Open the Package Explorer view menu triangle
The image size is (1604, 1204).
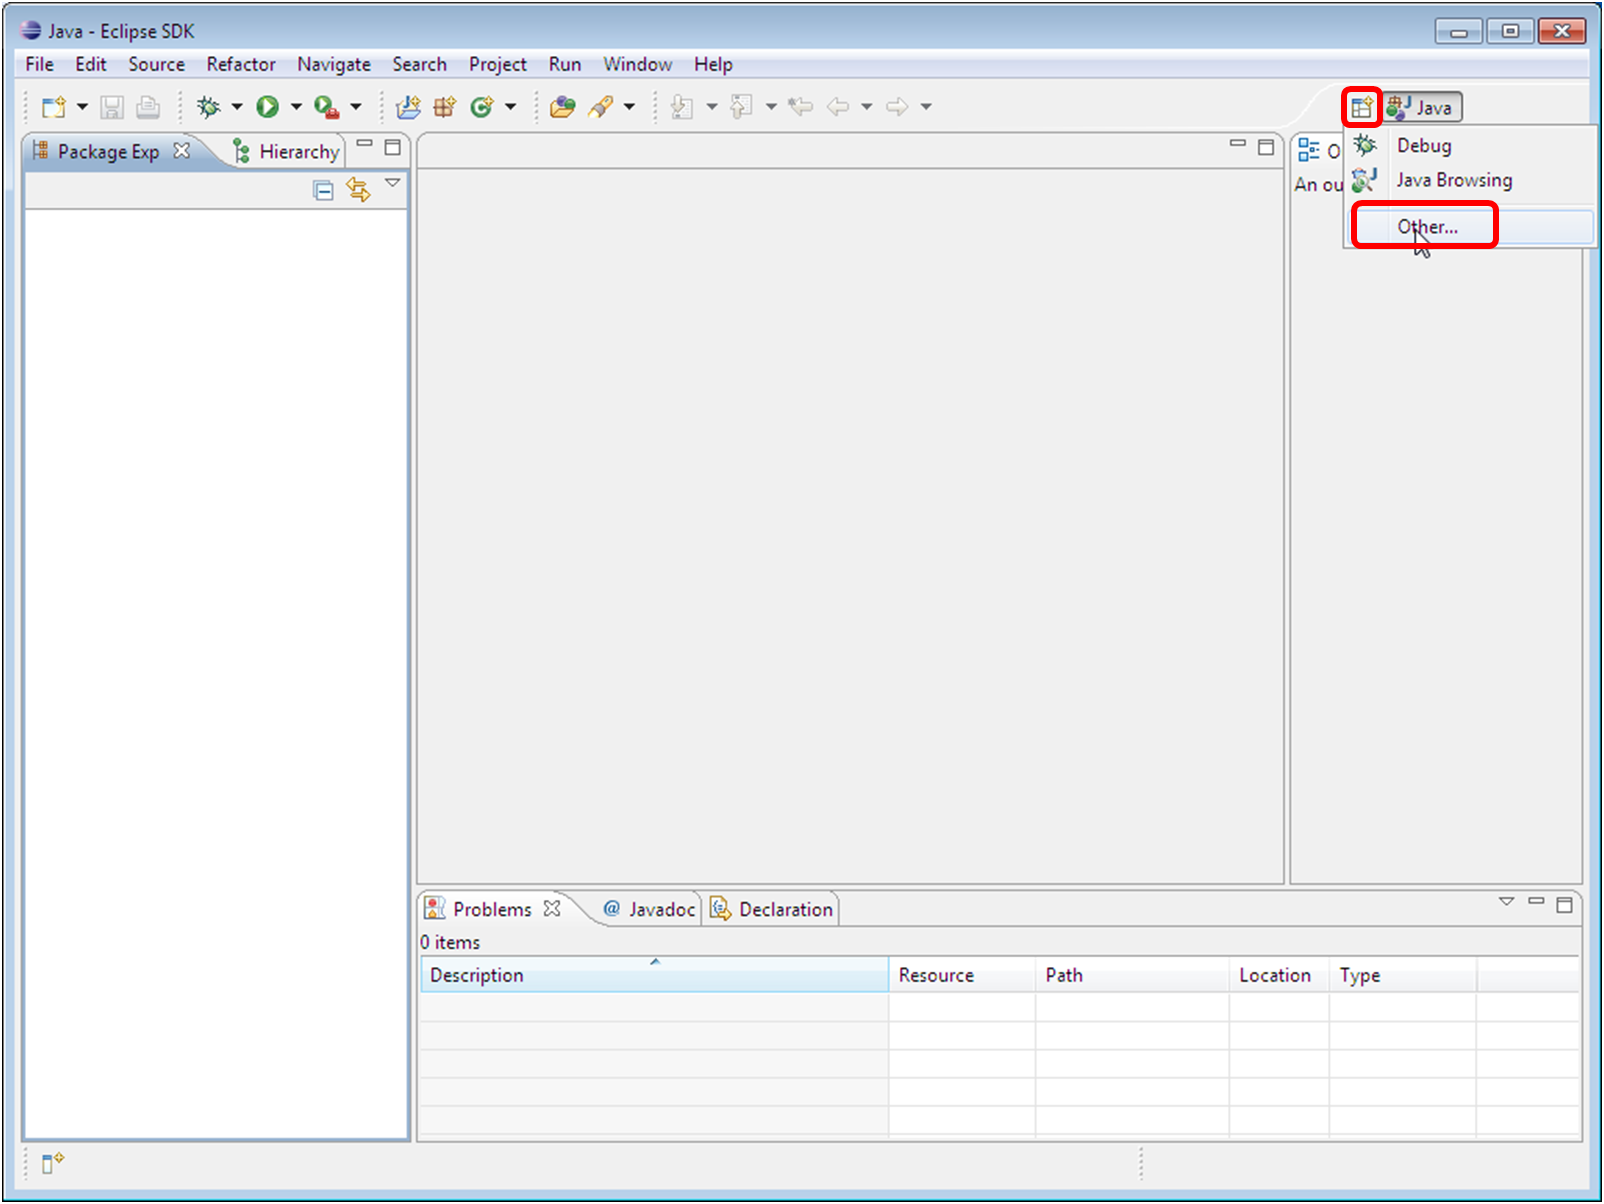(x=393, y=183)
